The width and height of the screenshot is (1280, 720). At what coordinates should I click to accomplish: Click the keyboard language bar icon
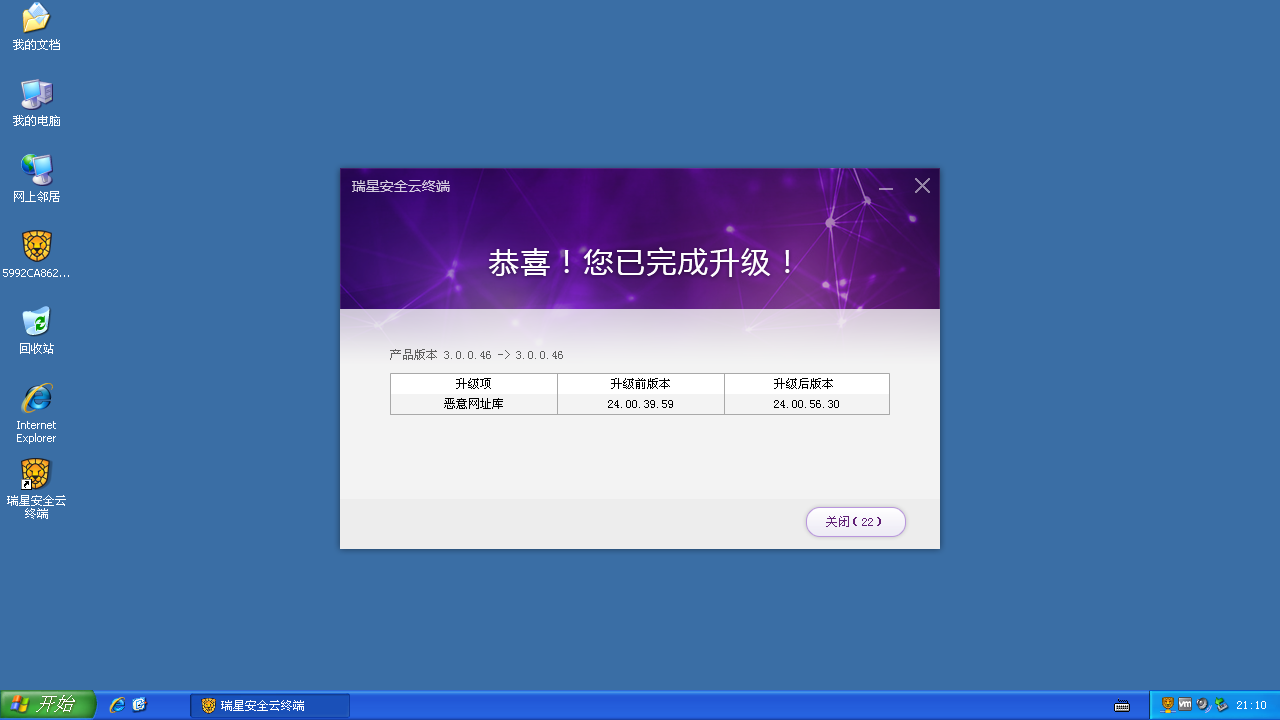point(1122,705)
